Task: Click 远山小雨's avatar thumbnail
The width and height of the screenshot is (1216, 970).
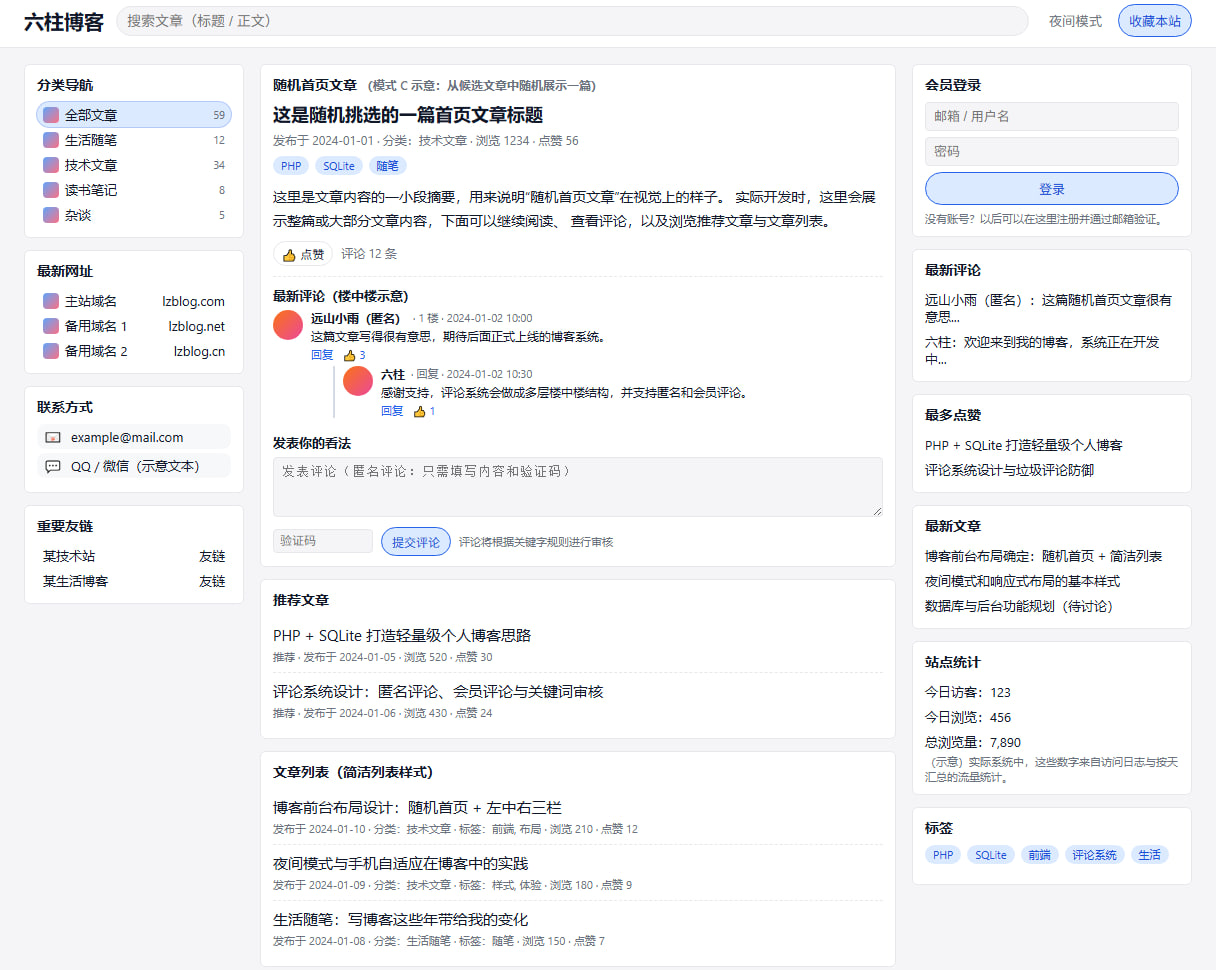Action: pos(287,324)
